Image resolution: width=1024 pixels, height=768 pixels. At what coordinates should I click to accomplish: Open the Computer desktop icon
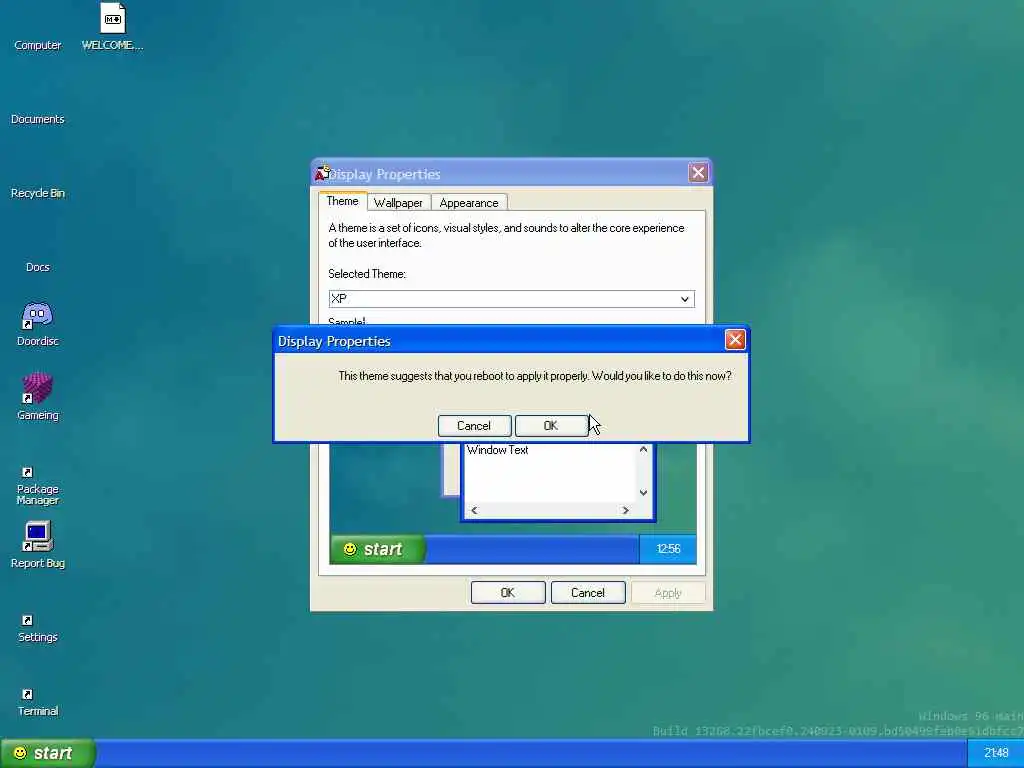pos(37,45)
